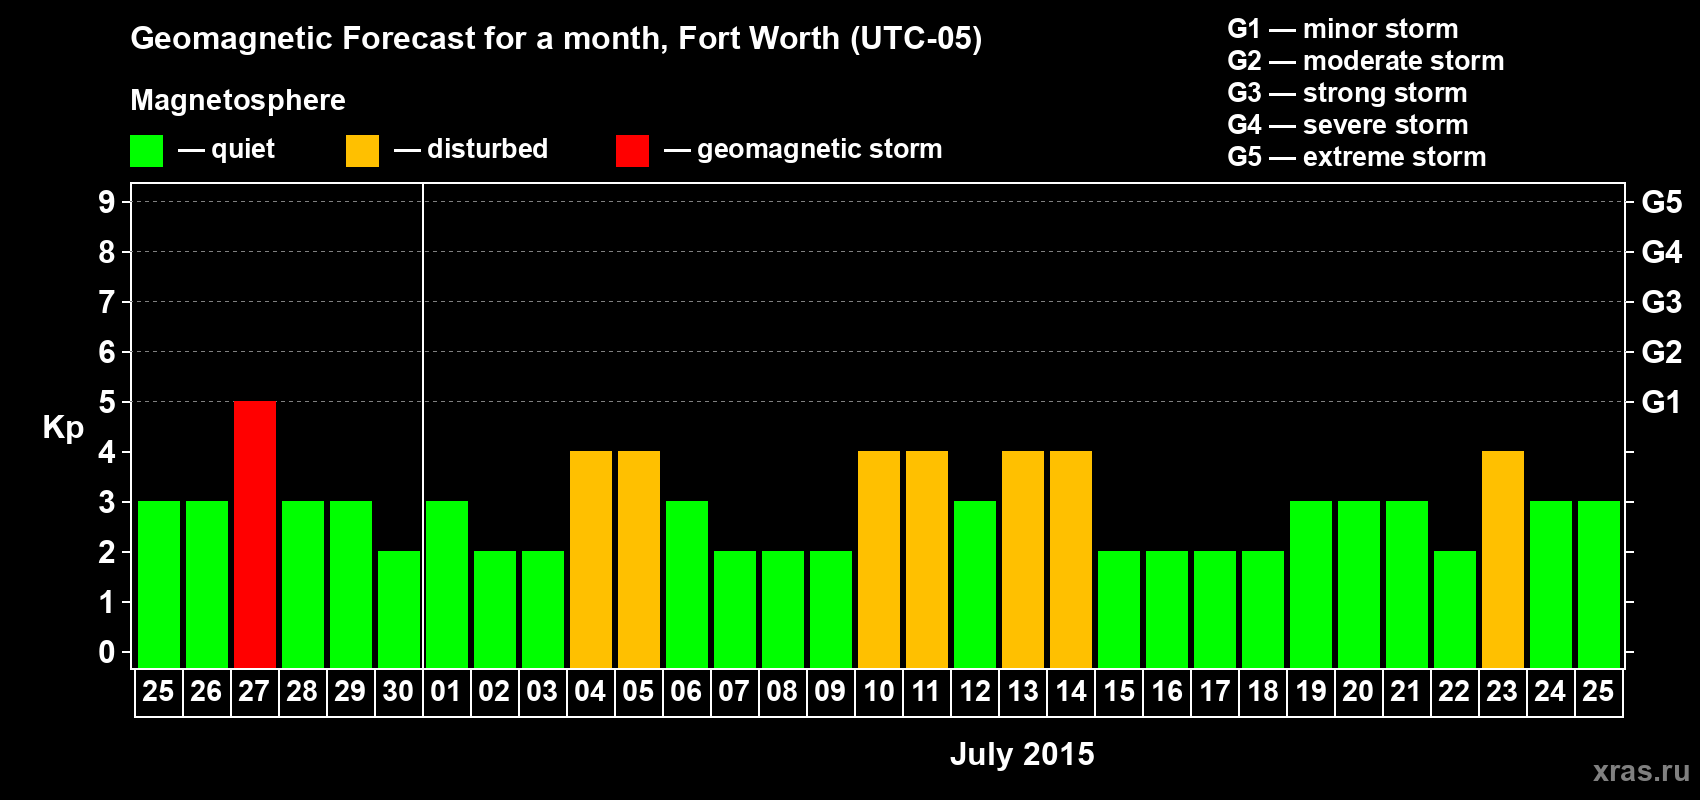Click the 'G4 — severe storm' legend line
The height and width of the screenshot is (800, 1700).
(1348, 125)
